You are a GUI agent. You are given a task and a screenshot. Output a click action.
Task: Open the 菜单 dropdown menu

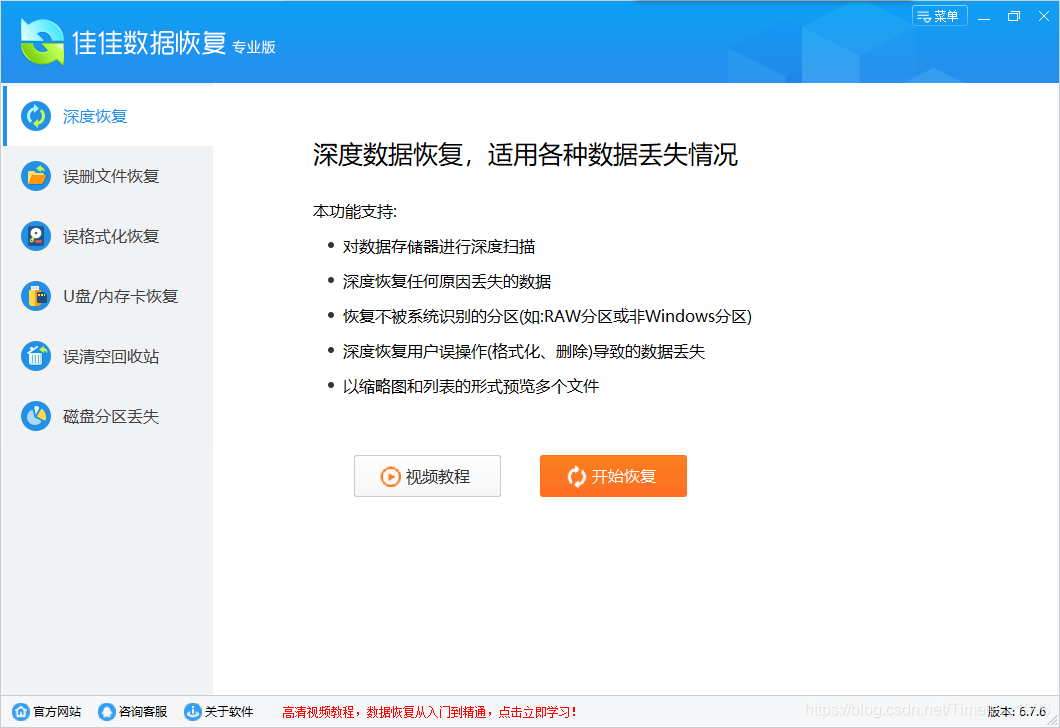[940, 16]
